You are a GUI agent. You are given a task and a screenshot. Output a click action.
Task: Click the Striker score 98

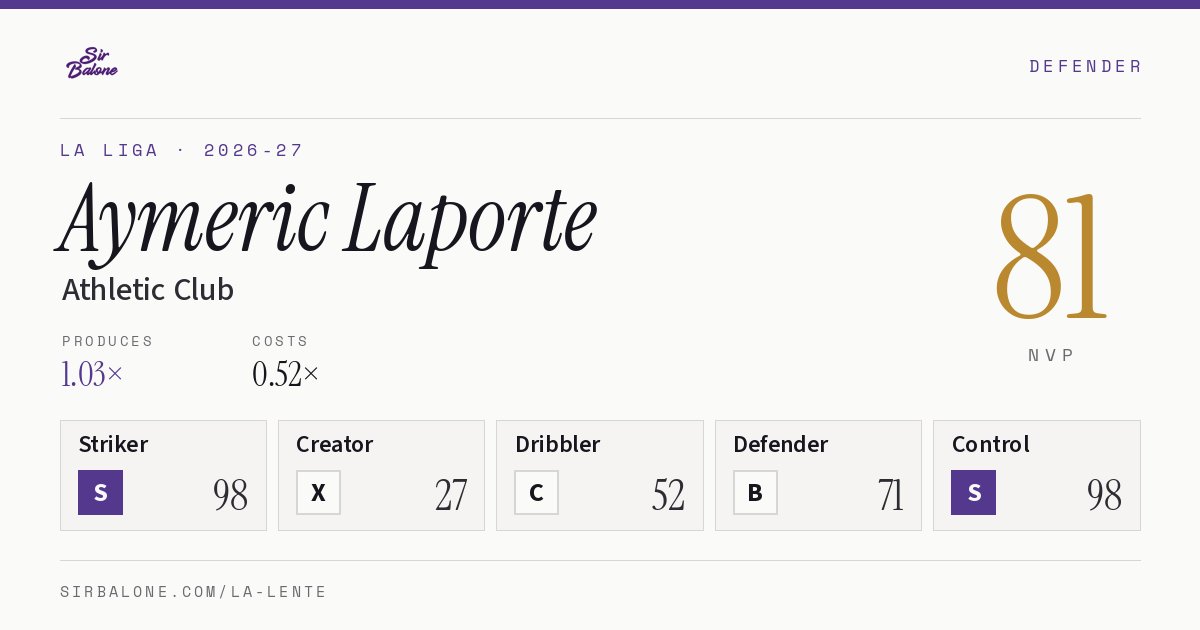click(x=230, y=495)
